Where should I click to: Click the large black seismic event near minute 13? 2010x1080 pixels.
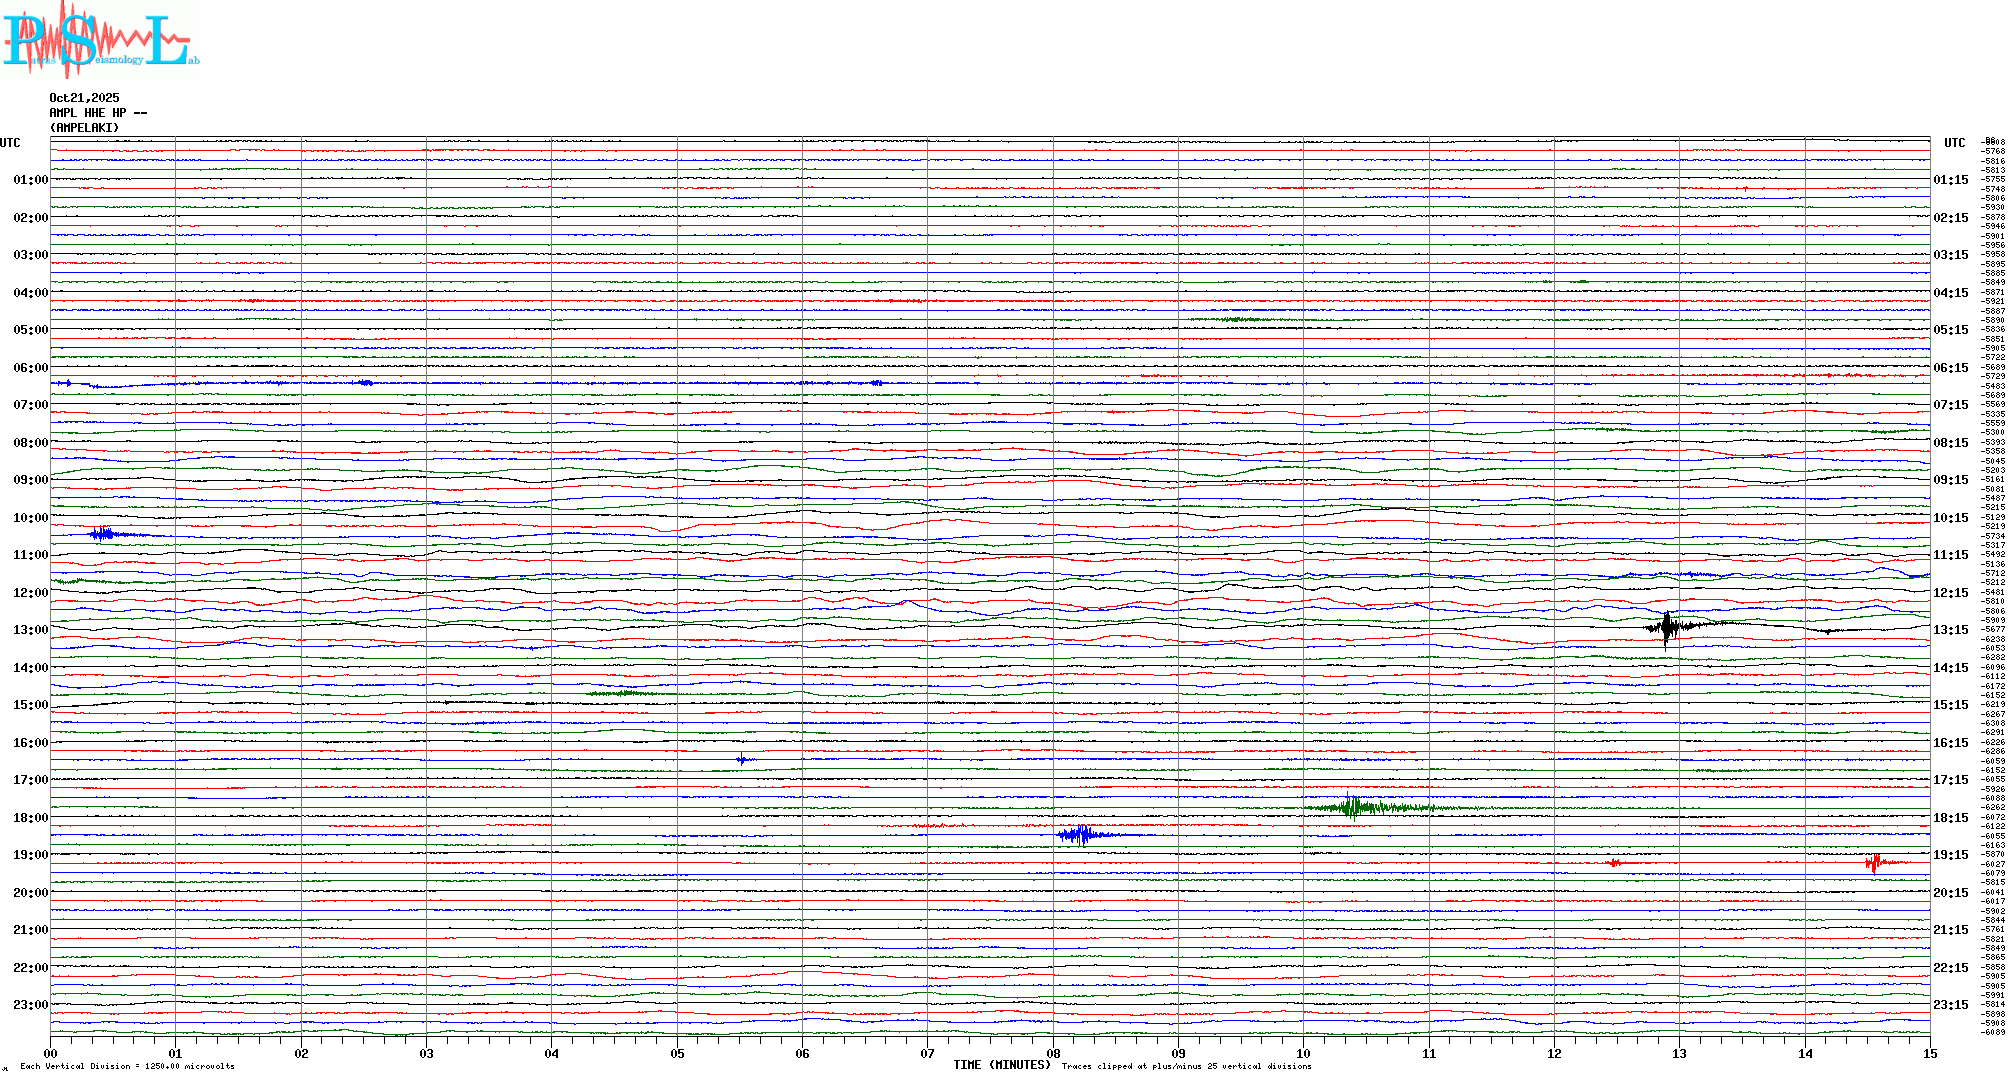[x=1666, y=627]
